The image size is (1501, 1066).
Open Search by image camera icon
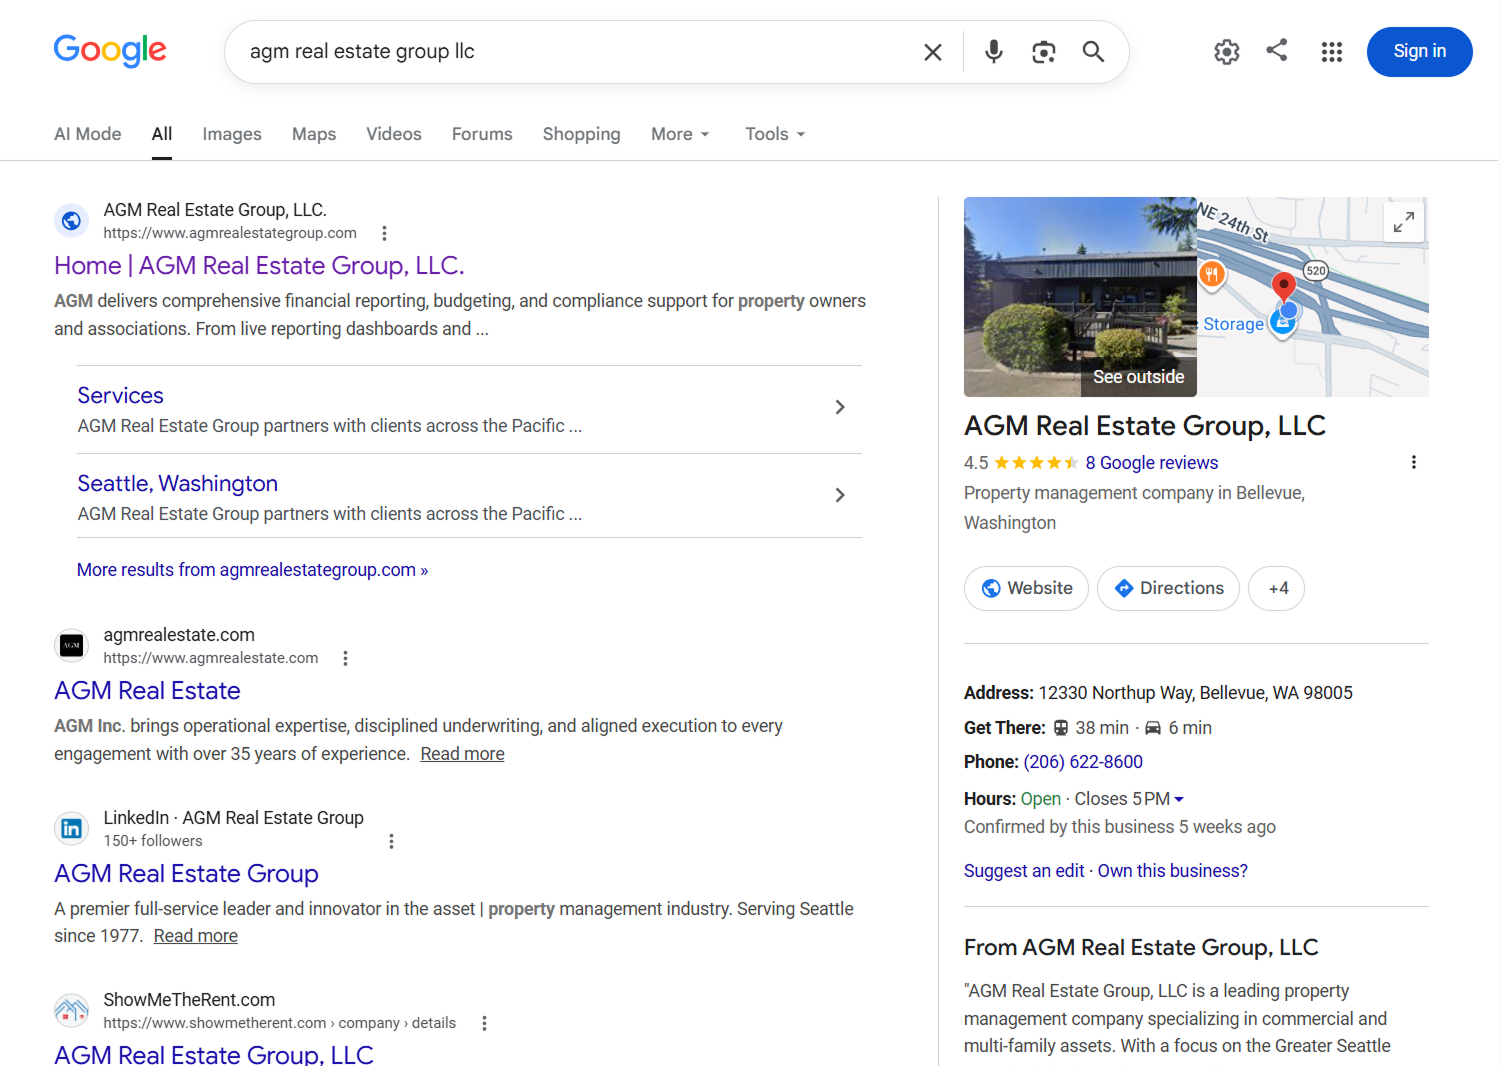coord(1043,52)
